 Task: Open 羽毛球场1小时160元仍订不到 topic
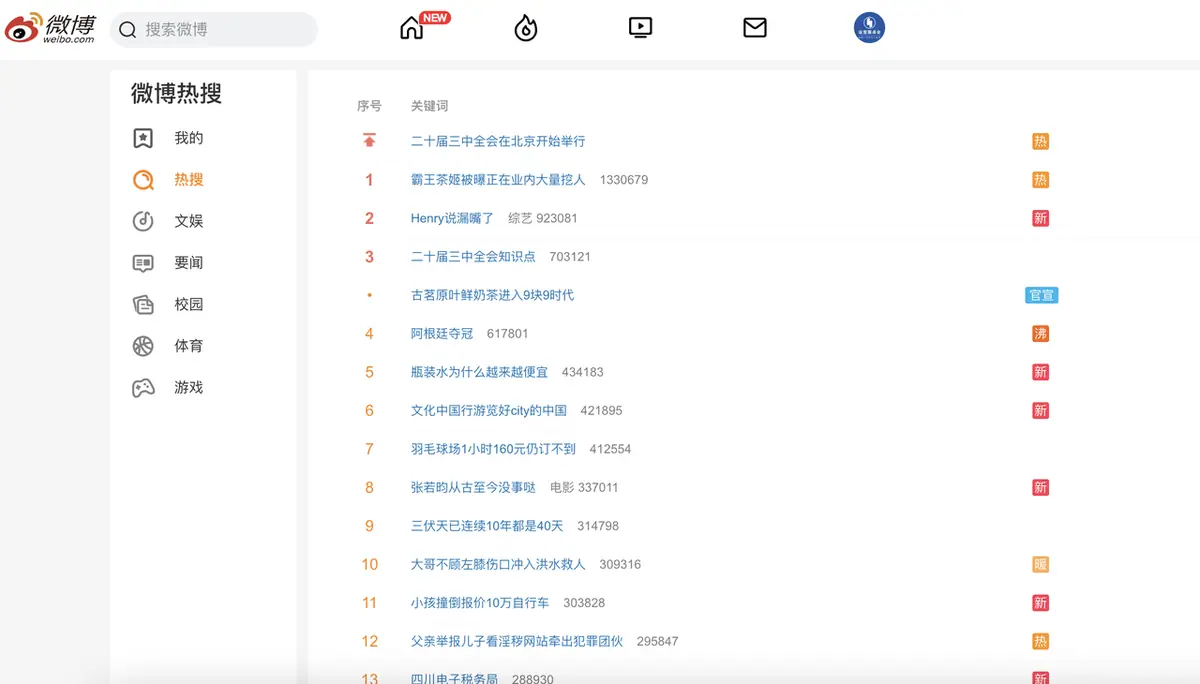pyautogui.click(x=493, y=449)
